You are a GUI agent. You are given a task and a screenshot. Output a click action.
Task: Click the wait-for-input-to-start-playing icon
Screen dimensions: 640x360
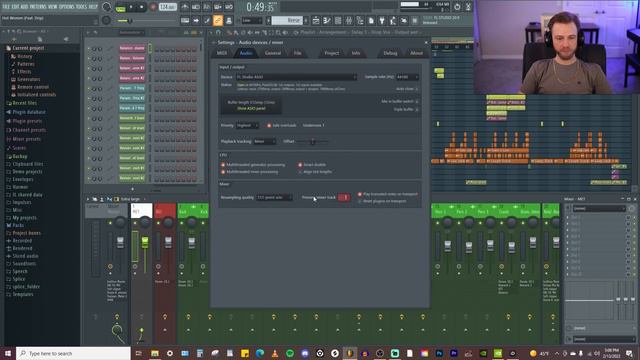click(x=196, y=7)
